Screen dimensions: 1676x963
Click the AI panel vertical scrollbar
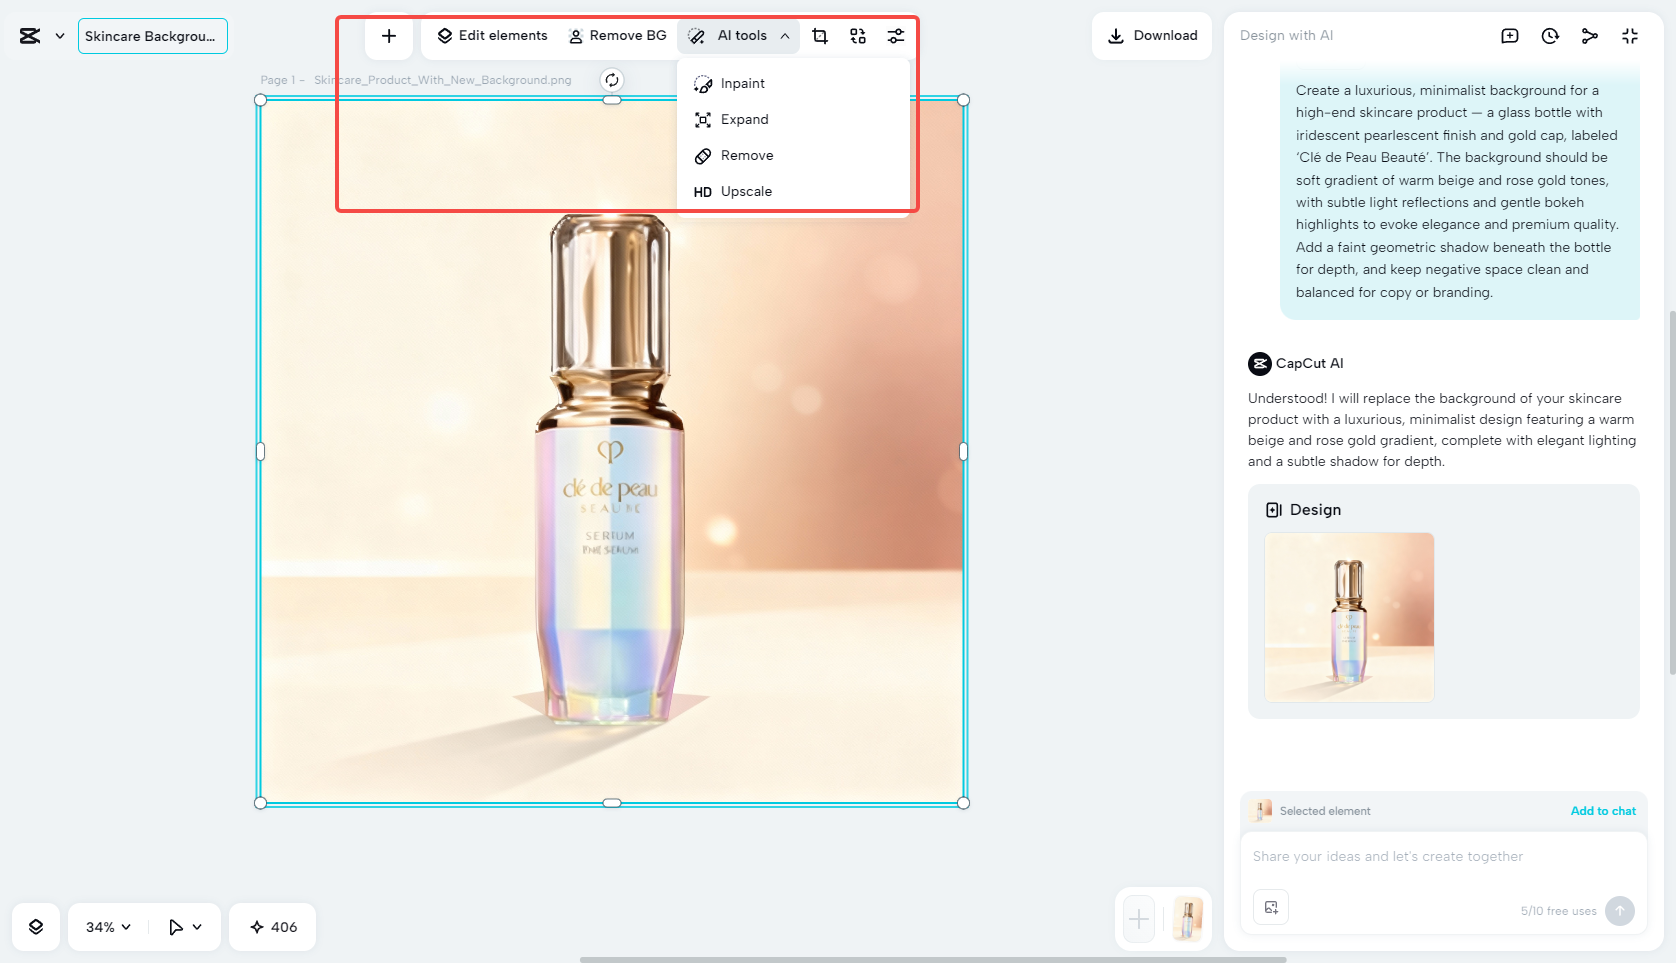pyautogui.click(x=1672, y=492)
